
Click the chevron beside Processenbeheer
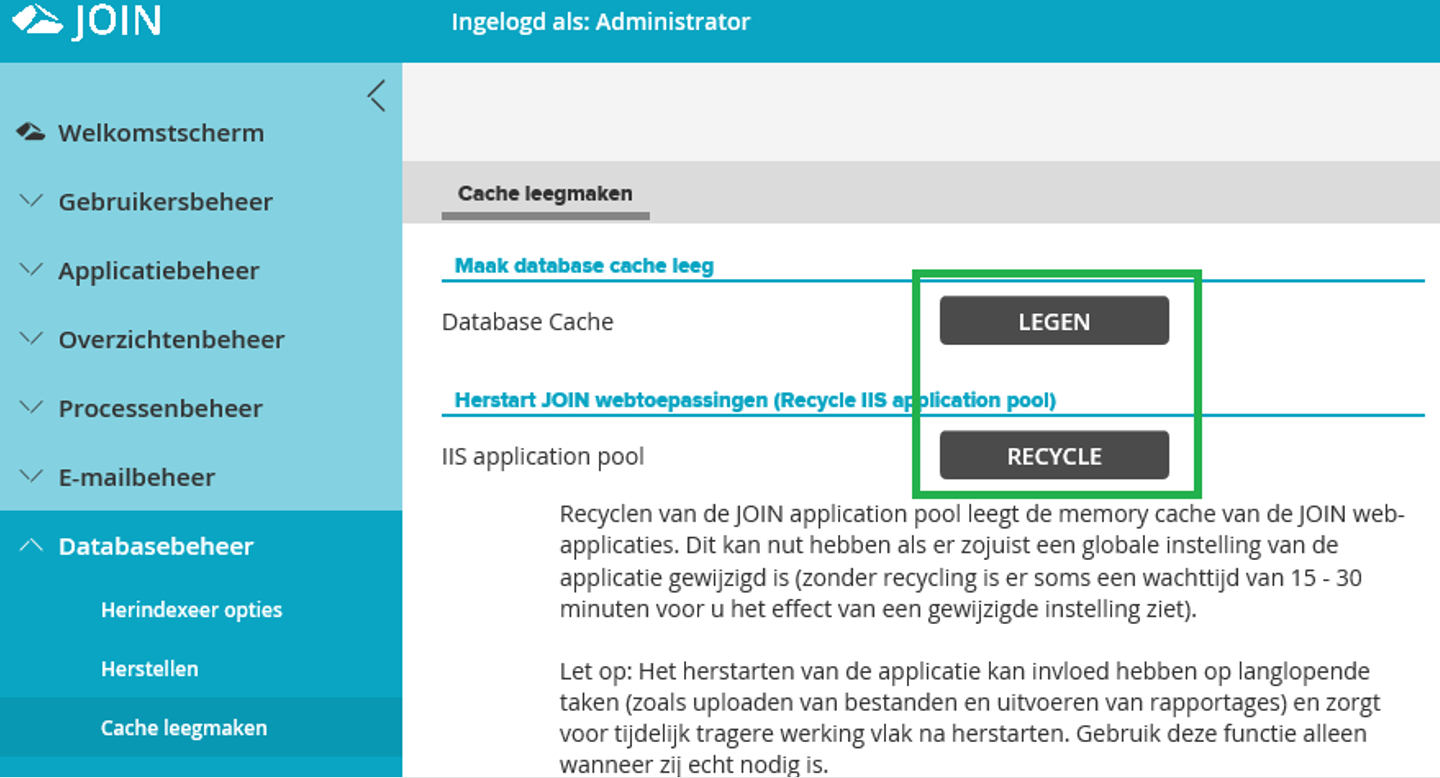[x=29, y=408]
